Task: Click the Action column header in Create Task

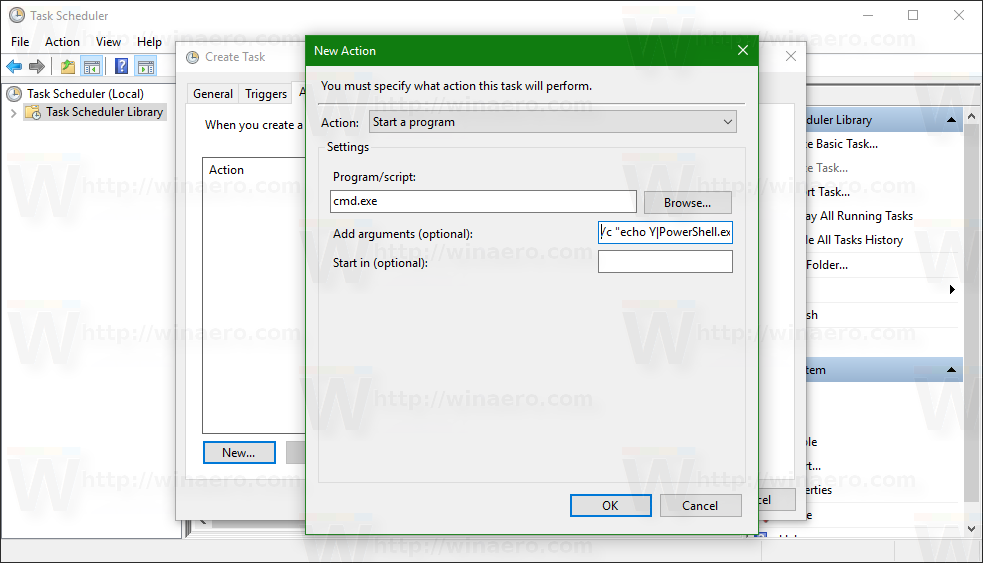Action: 226,170
